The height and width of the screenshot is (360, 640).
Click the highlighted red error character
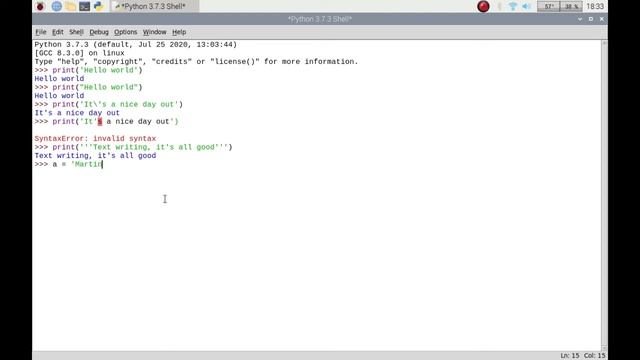[100, 122]
